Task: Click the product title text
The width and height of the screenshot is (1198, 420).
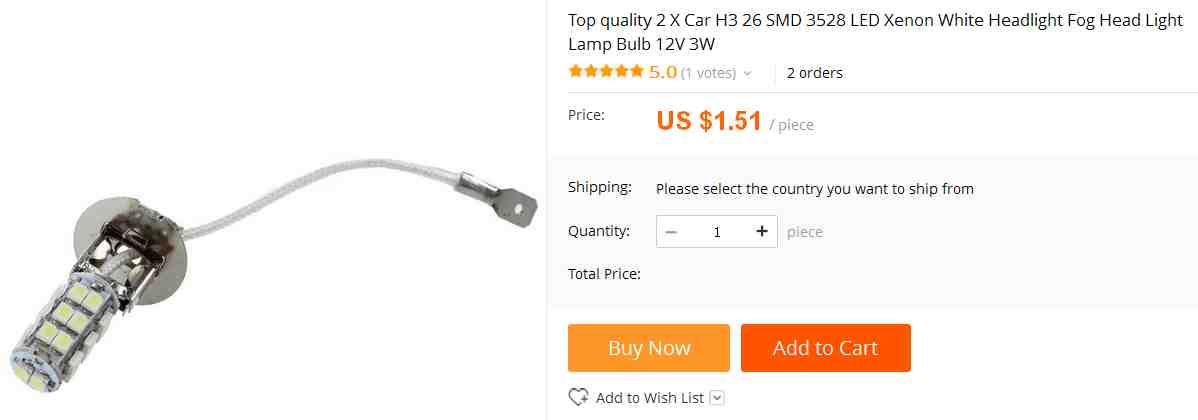Action: tap(876, 32)
